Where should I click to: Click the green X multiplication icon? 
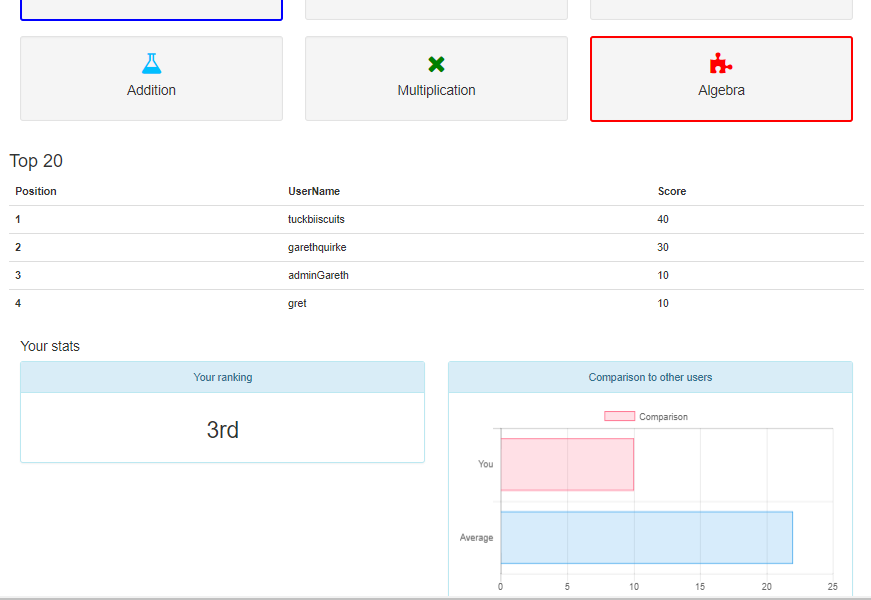[x=436, y=64]
